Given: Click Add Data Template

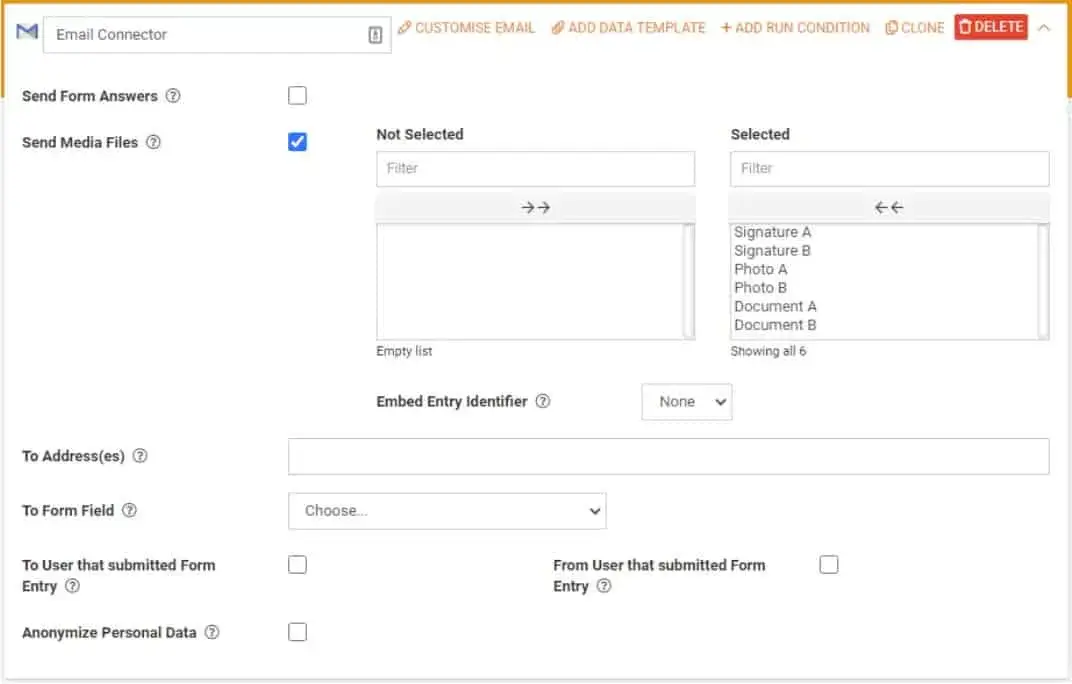Looking at the screenshot, I should (x=628, y=28).
